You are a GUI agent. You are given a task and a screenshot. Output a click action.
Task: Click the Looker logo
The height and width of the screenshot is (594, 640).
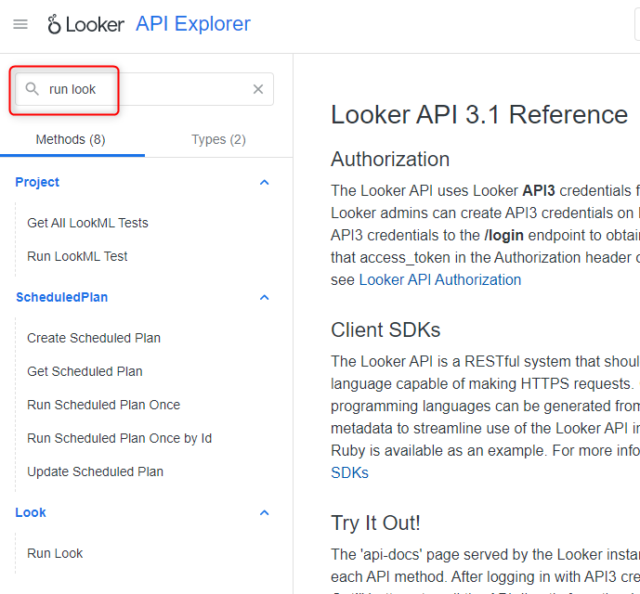(86, 24)
